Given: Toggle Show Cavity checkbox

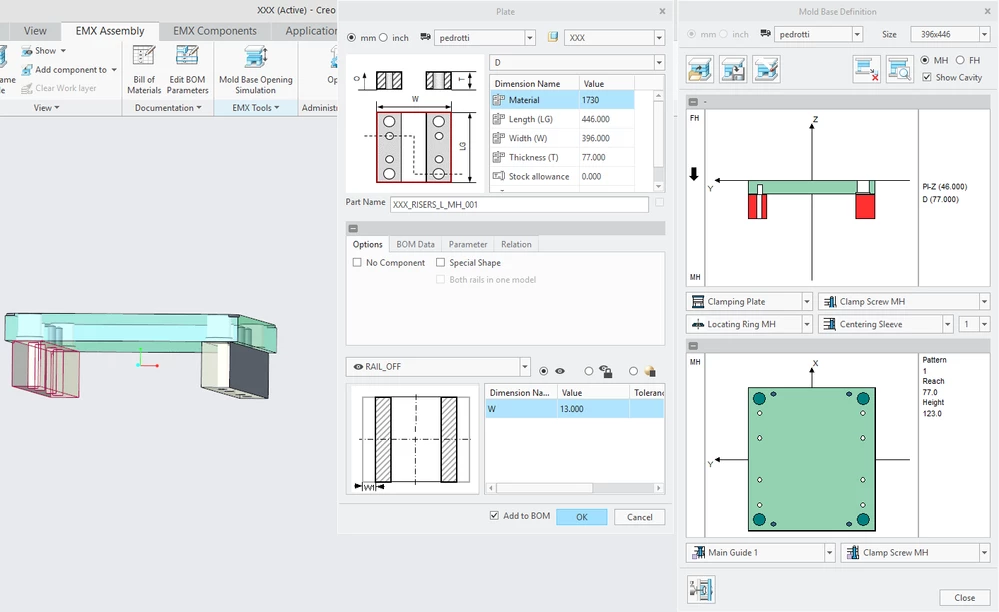Looking at the screenshot, I should pyautogui.click(x=927, y=77).
